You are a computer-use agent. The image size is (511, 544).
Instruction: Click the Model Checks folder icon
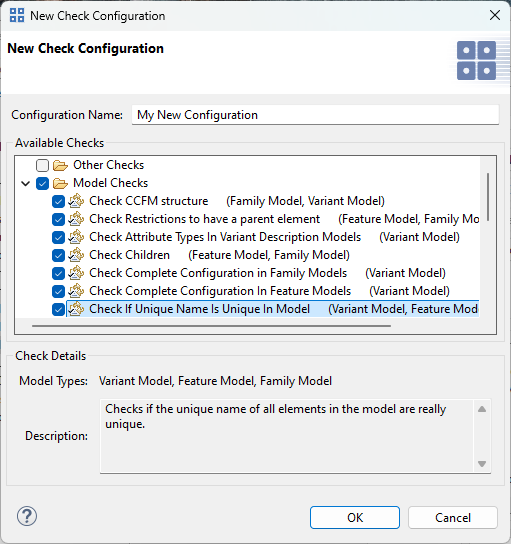point(60,184)
